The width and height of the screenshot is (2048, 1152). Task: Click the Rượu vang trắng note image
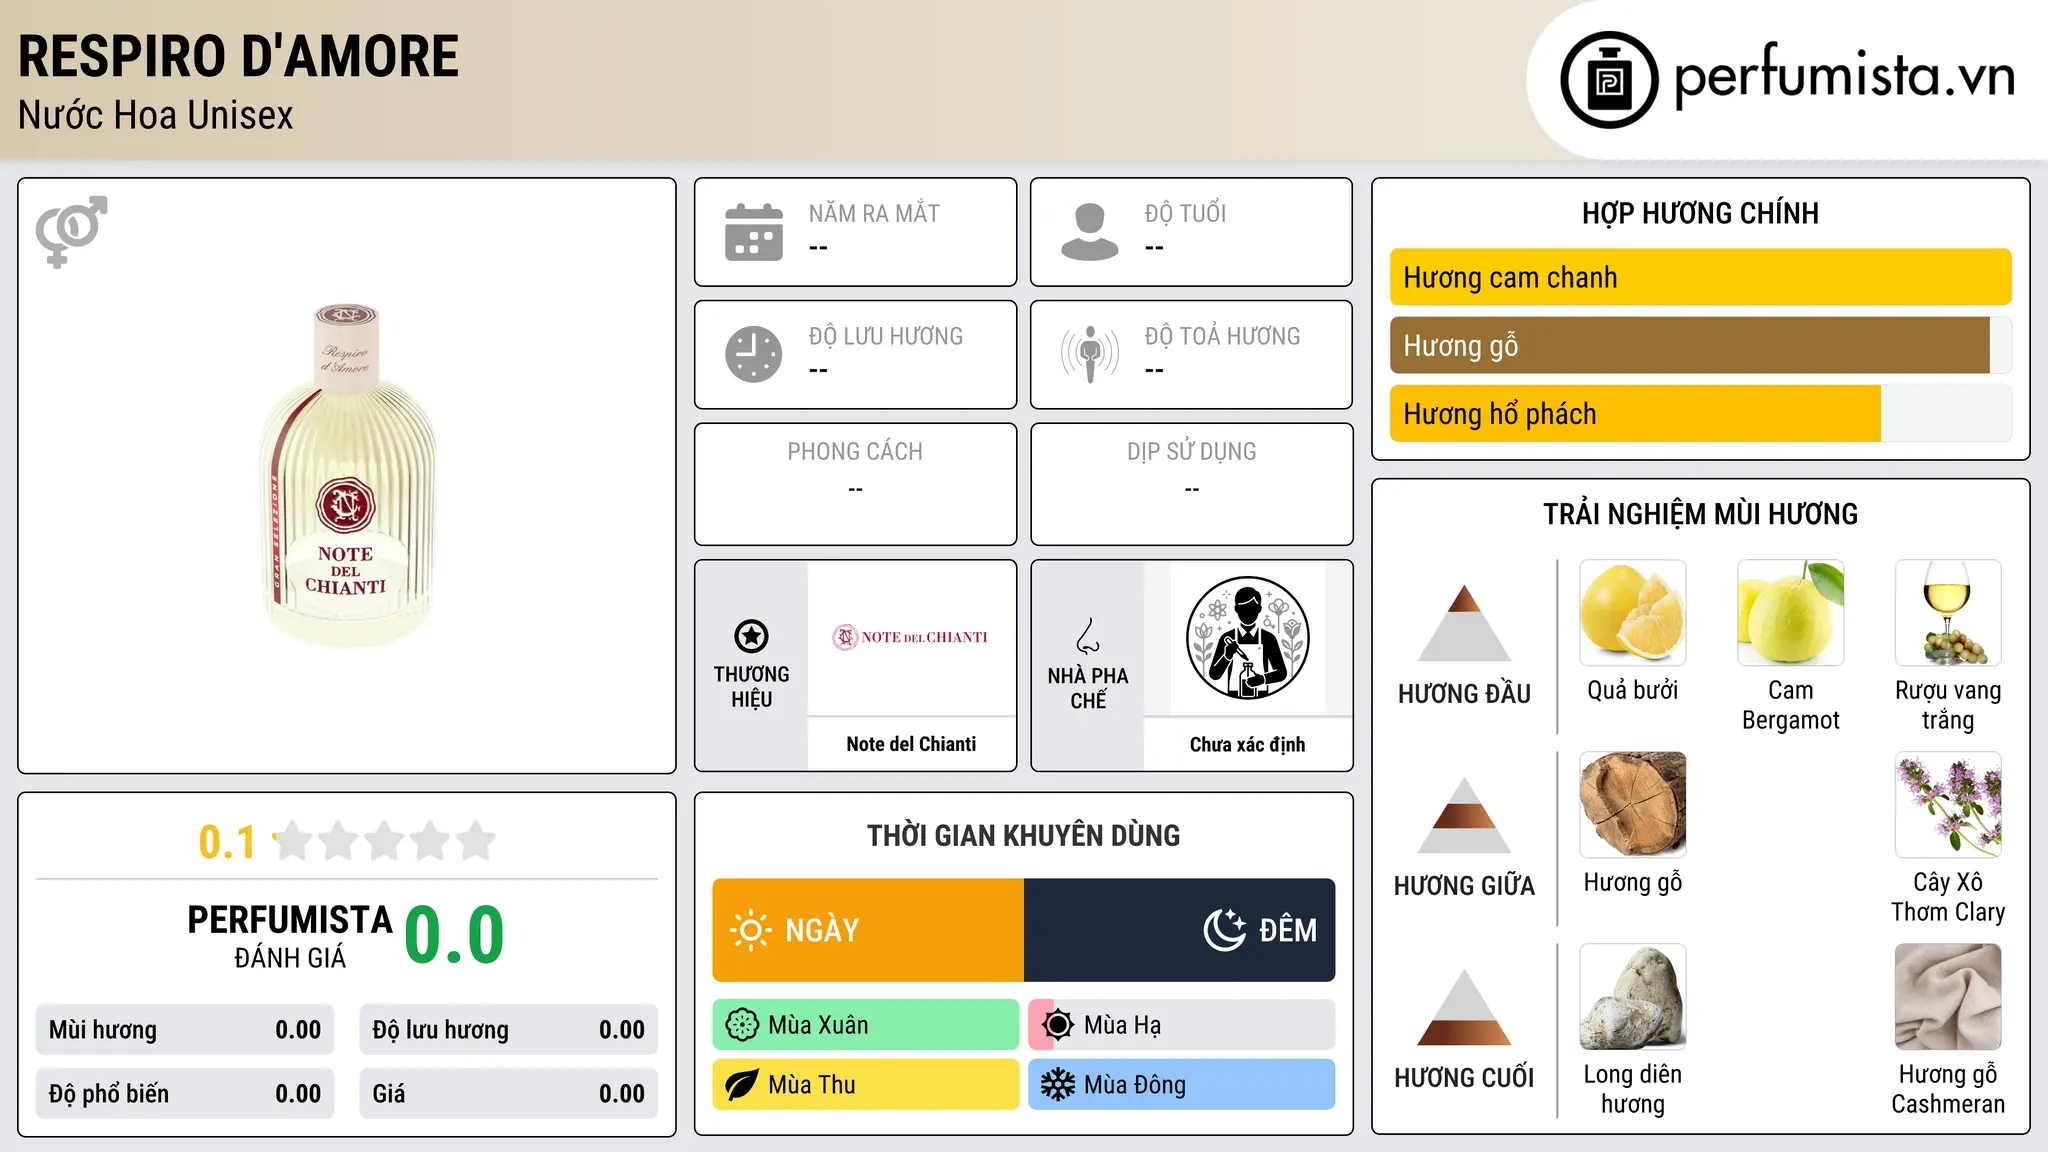click(x=1948, y=613)
